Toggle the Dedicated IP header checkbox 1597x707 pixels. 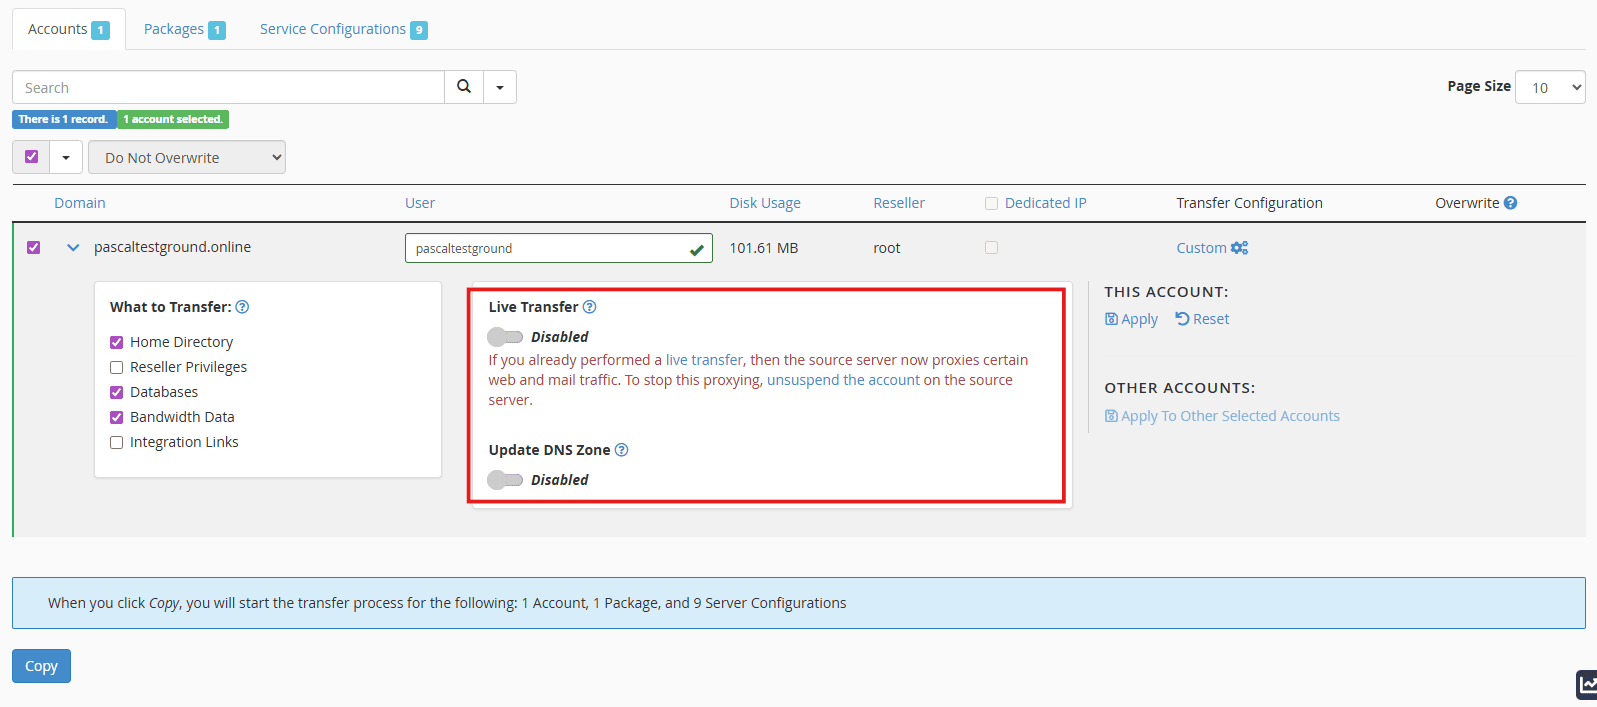pyautogui.click(x=991, y=203)
